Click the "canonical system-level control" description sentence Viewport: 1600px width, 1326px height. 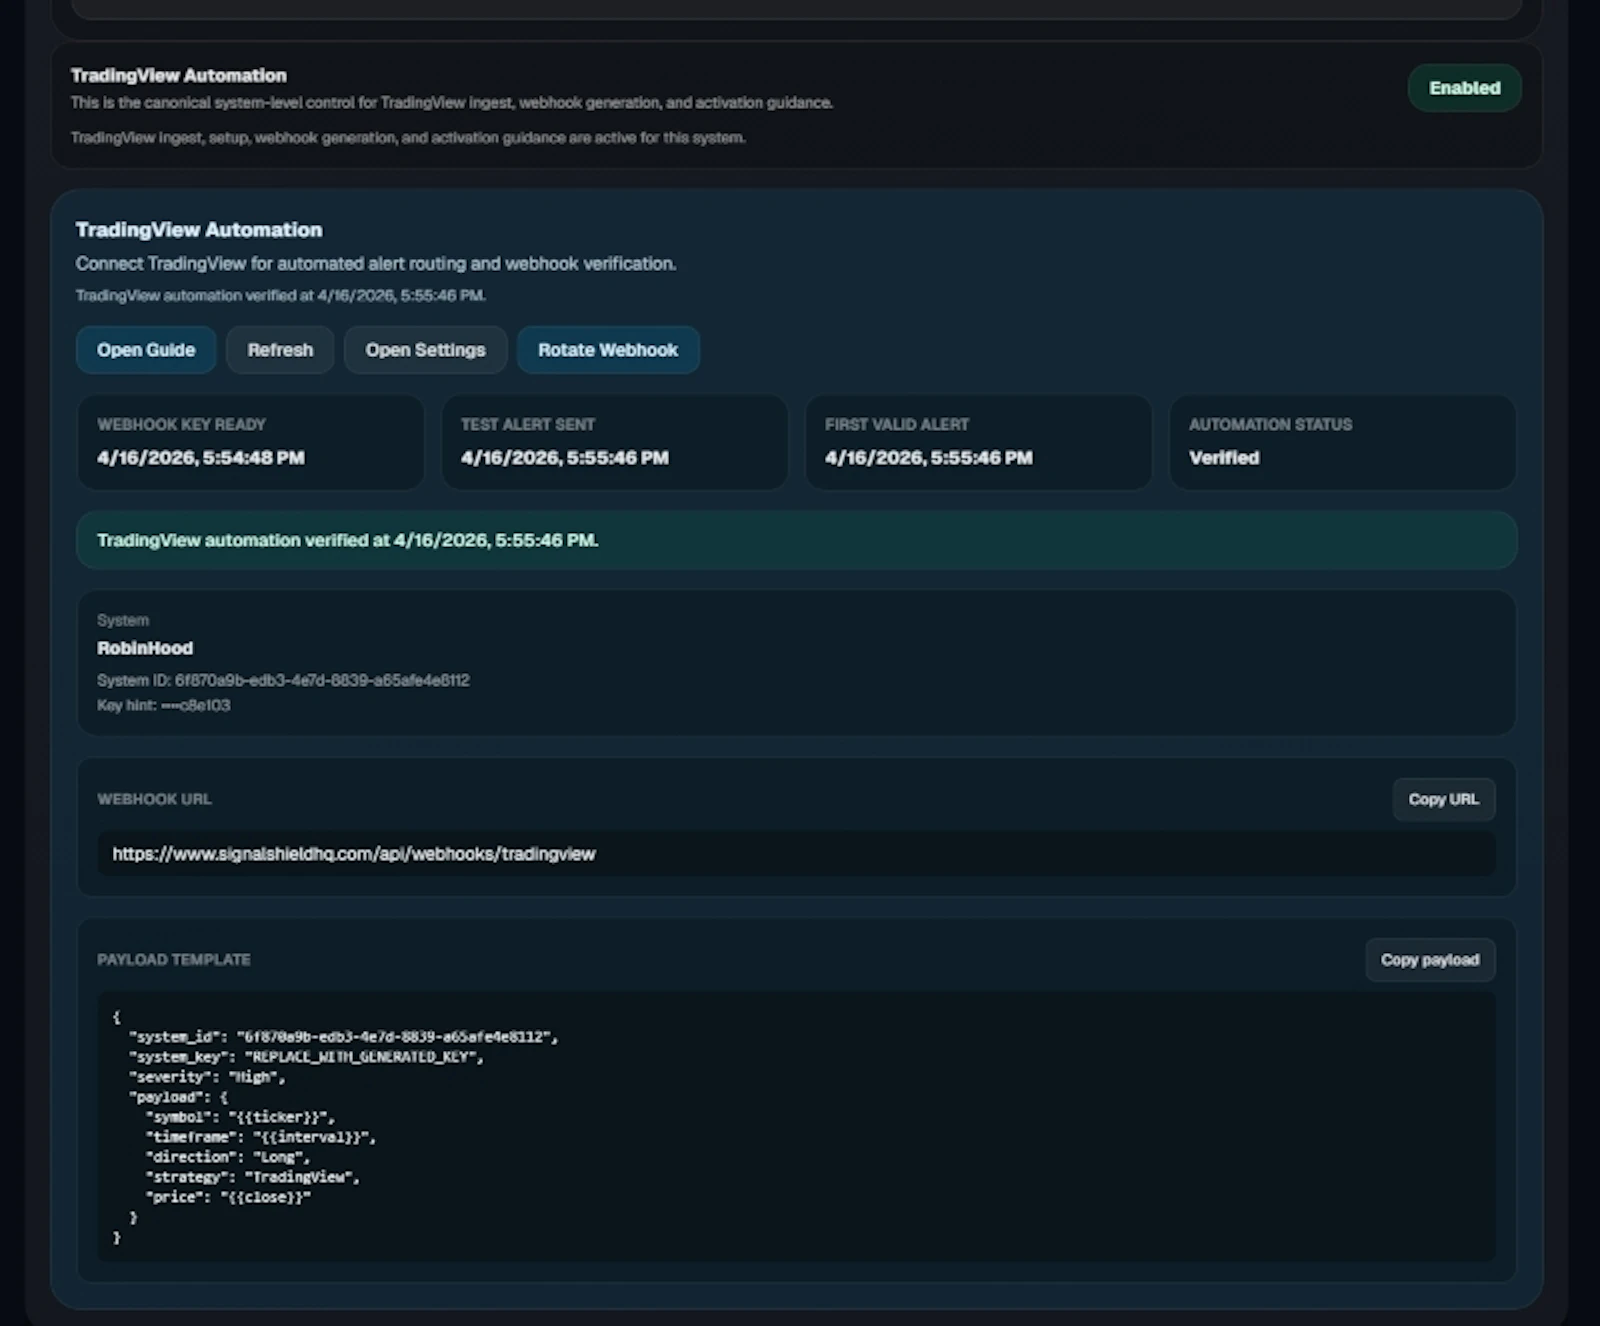coord(452,103)
